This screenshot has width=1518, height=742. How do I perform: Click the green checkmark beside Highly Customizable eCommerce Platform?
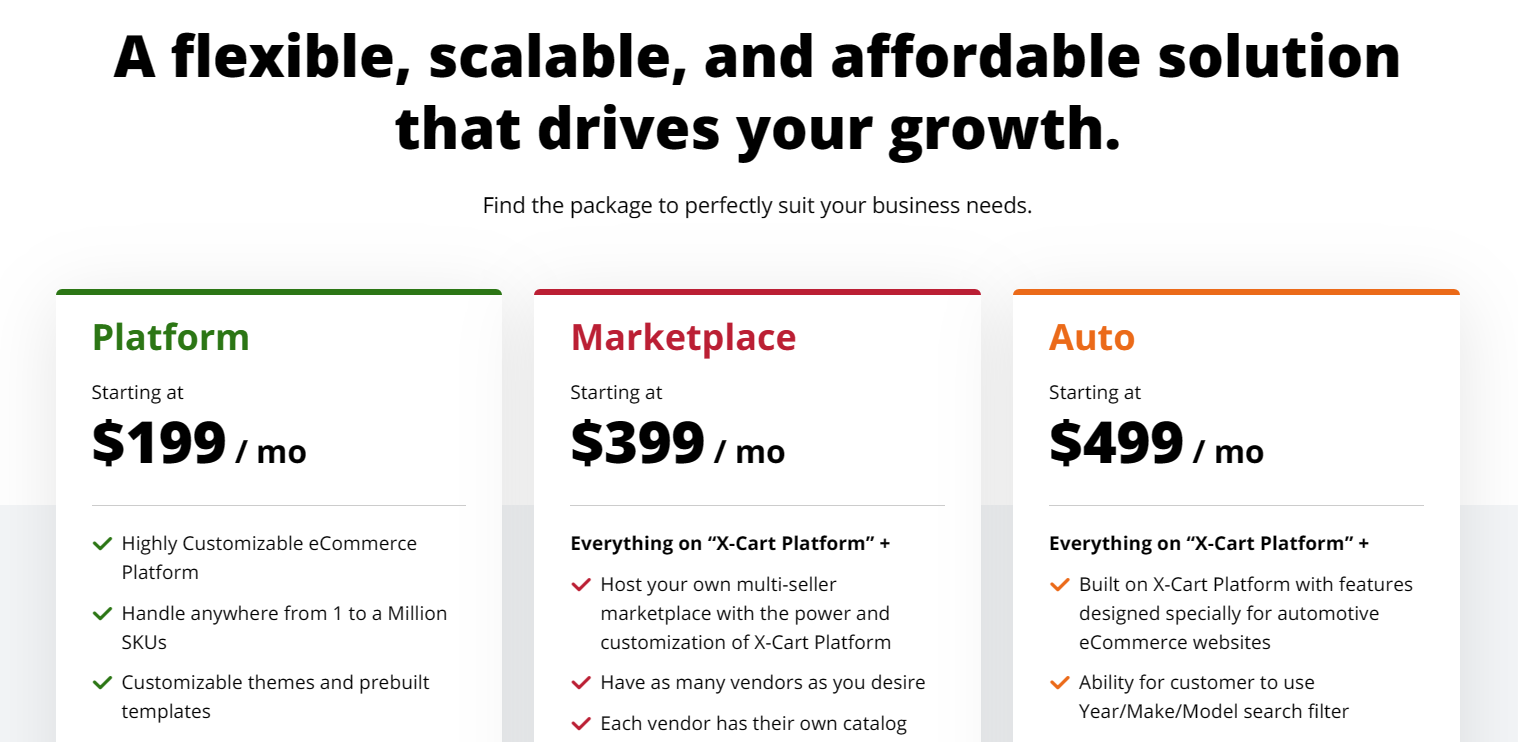(x=102, y=544)
